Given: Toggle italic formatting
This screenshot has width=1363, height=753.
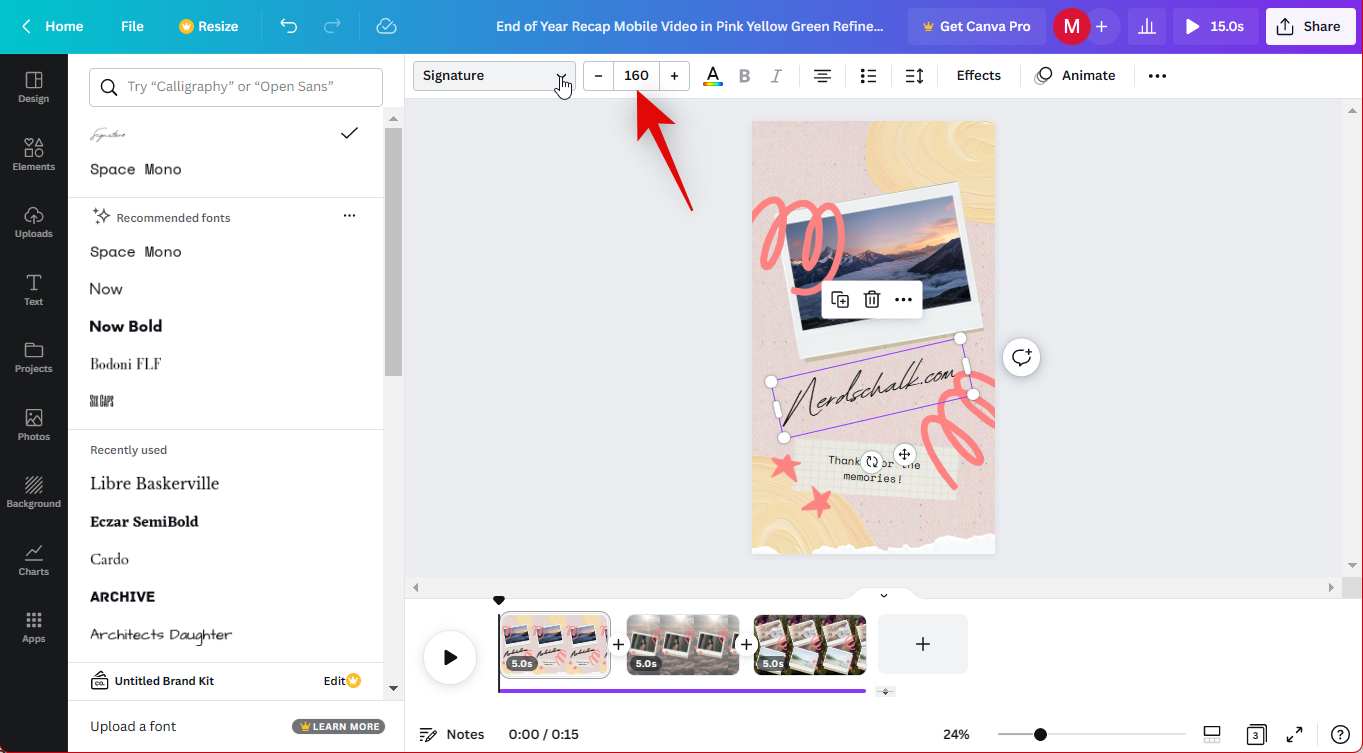Looking at the screenshot, I should (x=776, y=76).
